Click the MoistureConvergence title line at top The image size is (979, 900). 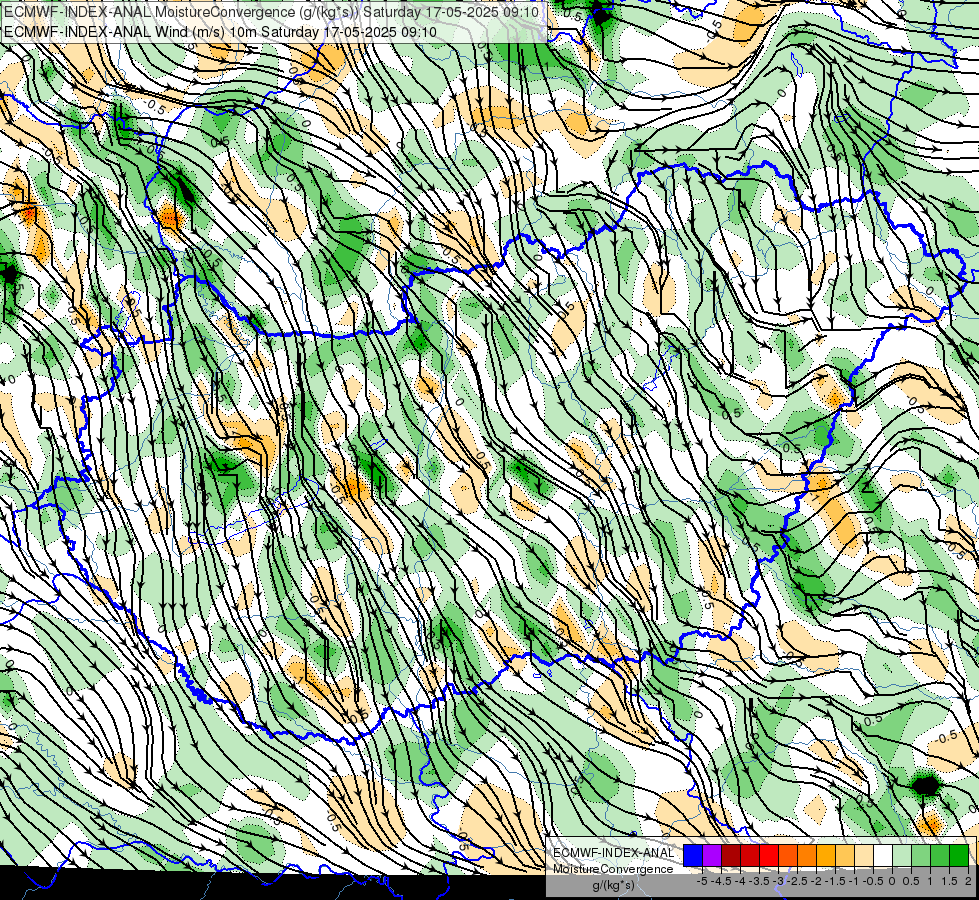272,12
